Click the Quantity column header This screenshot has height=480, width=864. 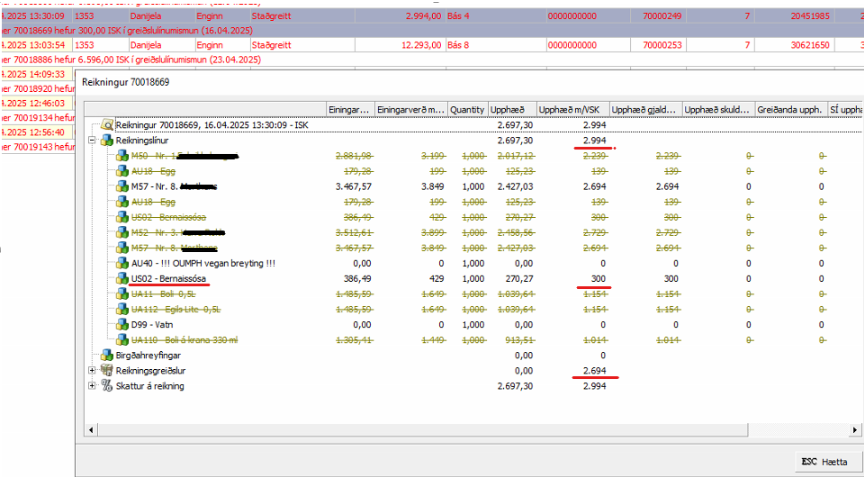point(467,109)
